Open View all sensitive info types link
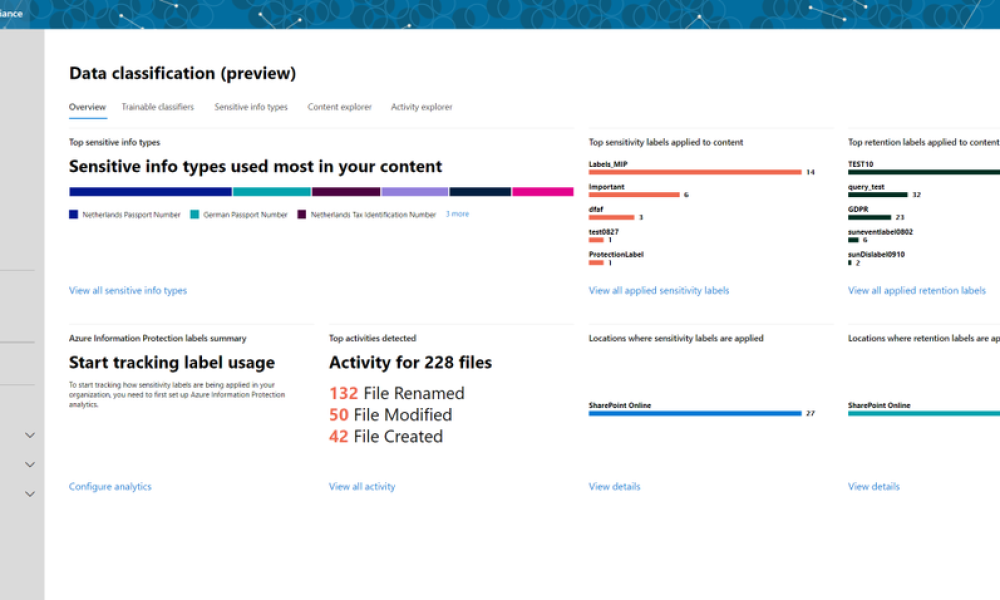This screenshot has height=600, width=1000. coord(128,291)
